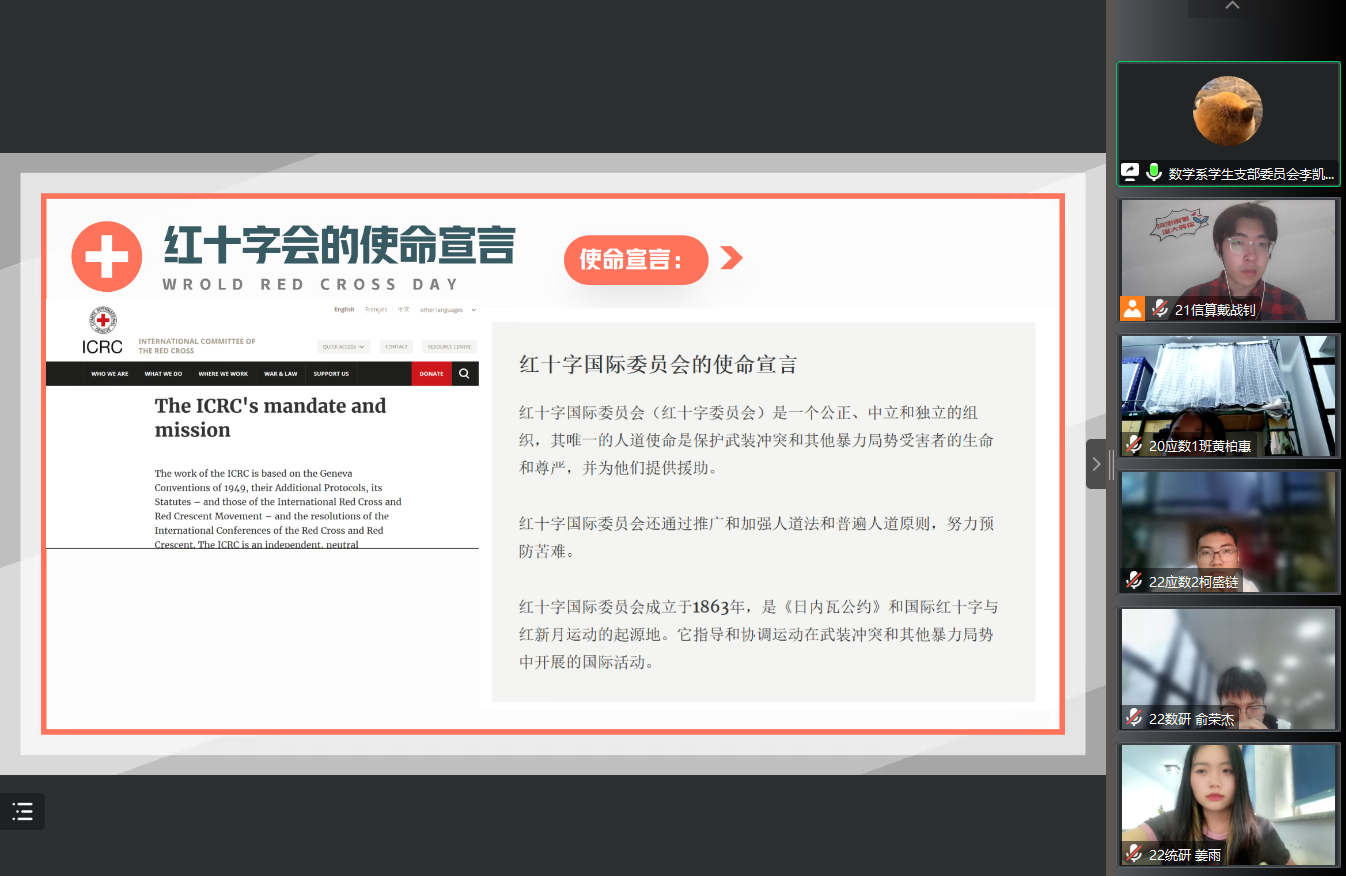The width and height of the screenshot is (1346, 876).
Task: Toggle muted microphone of 22应数2柯盛链
Action: coord(1134,580)
